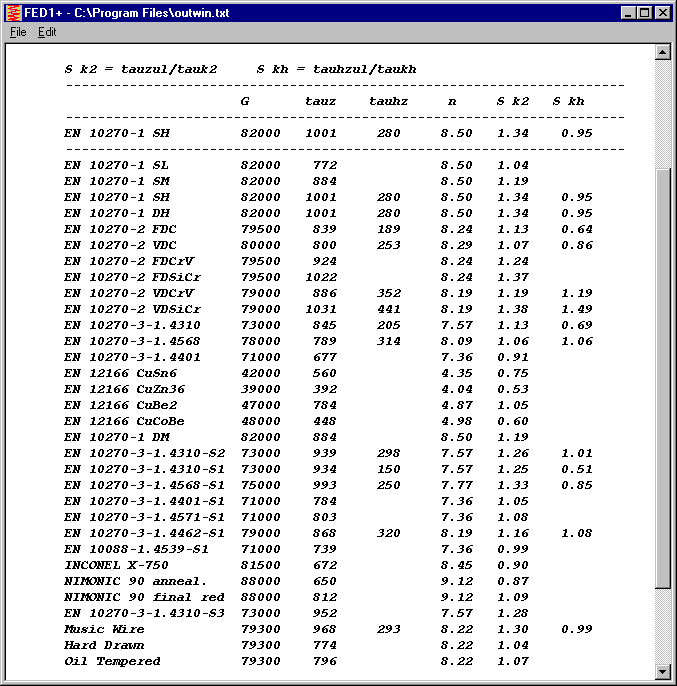
Task: Minimize the FED1+ window
Action: pyautogui.click(x=628, y=12)
